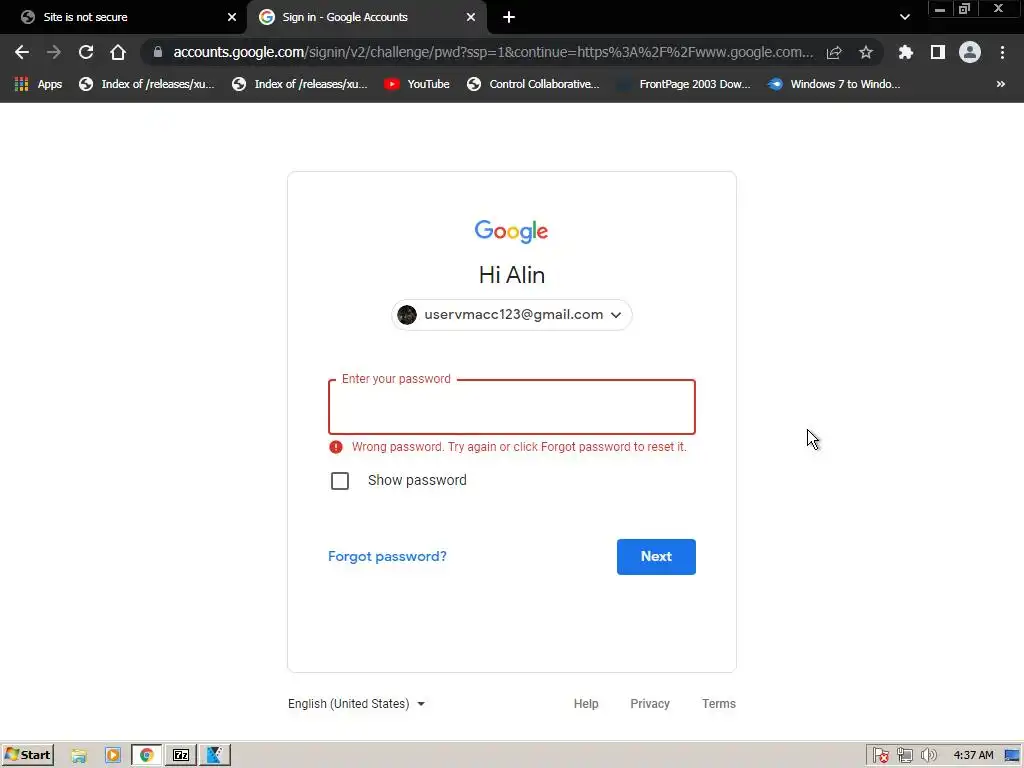
Task: Show desktop via the taskbar monitor icon
Action: 1013,755
